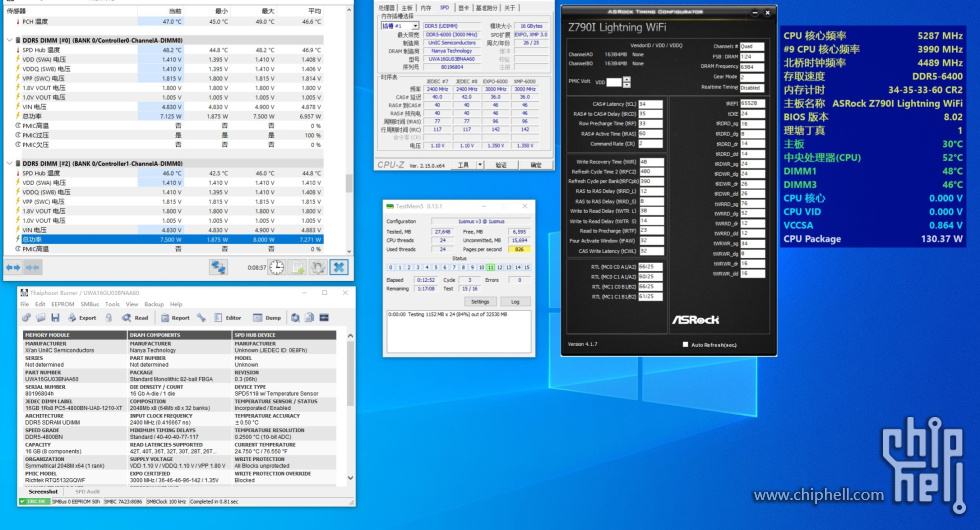The width and height of the screenshot is (980, 530).
Task: Open Editor in Thaiphoon Burner toolbar
Action: pos(228,318)
